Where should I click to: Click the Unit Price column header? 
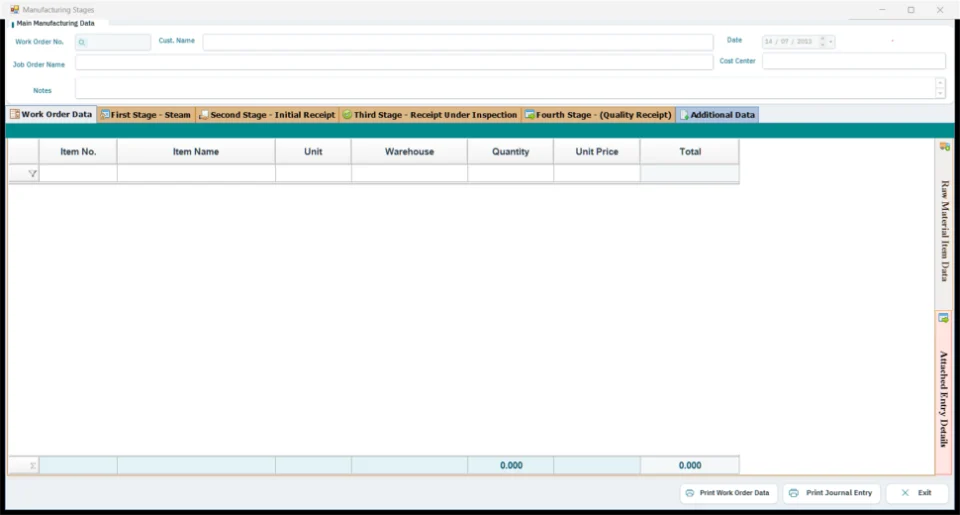[596, 152]
